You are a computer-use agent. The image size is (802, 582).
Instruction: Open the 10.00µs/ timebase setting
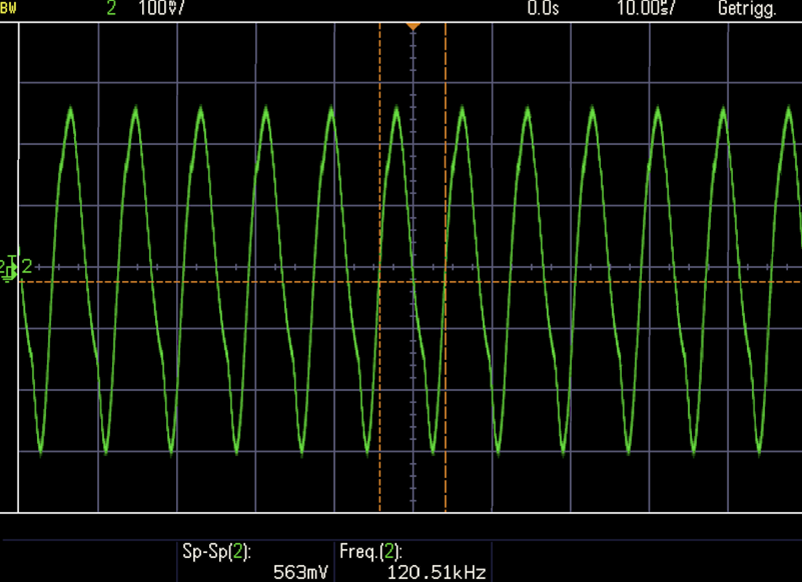pos(648,9)
